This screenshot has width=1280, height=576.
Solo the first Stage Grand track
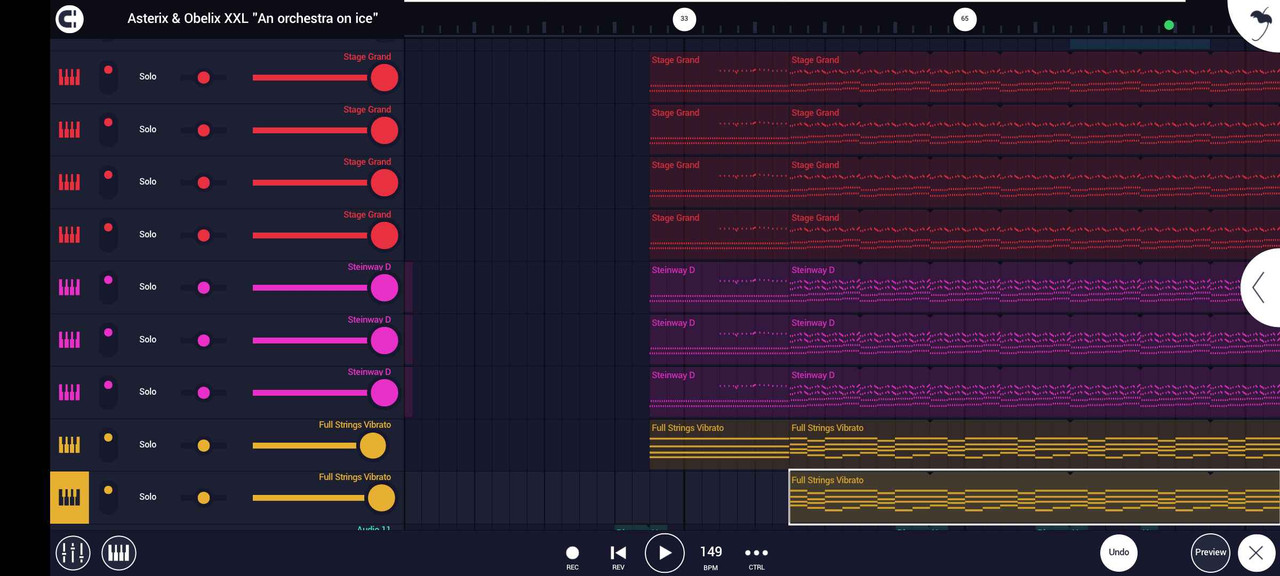[148, 77]
